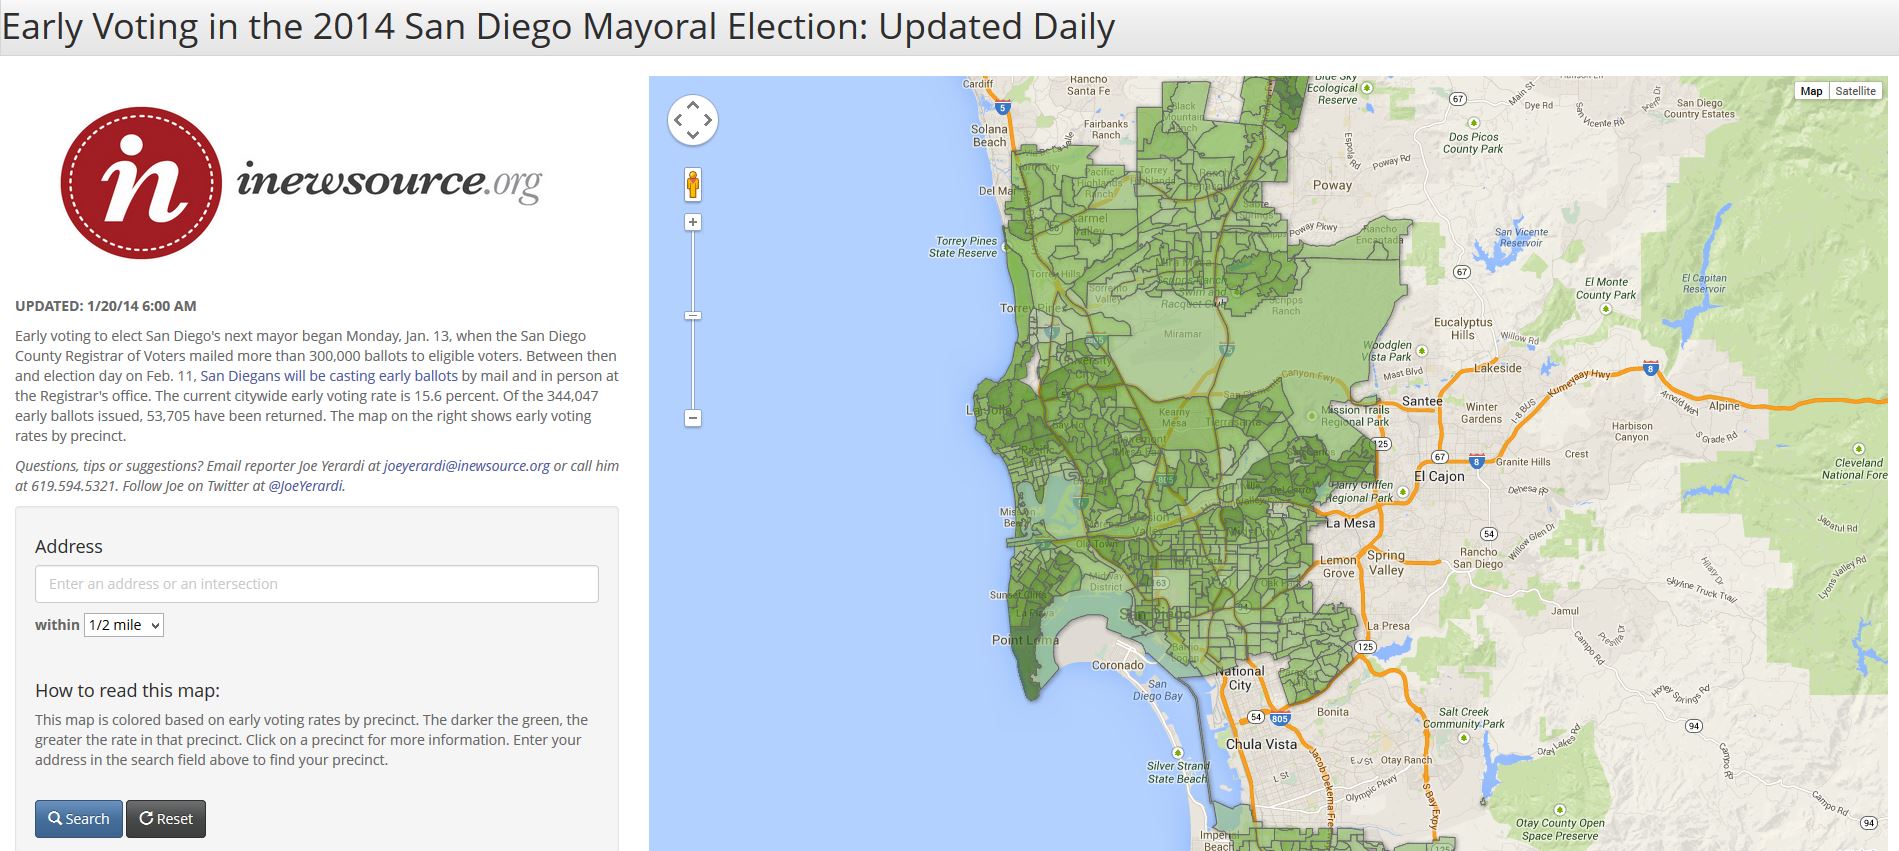
Task: Switch to Map view tab
Action: point(1811,91)
